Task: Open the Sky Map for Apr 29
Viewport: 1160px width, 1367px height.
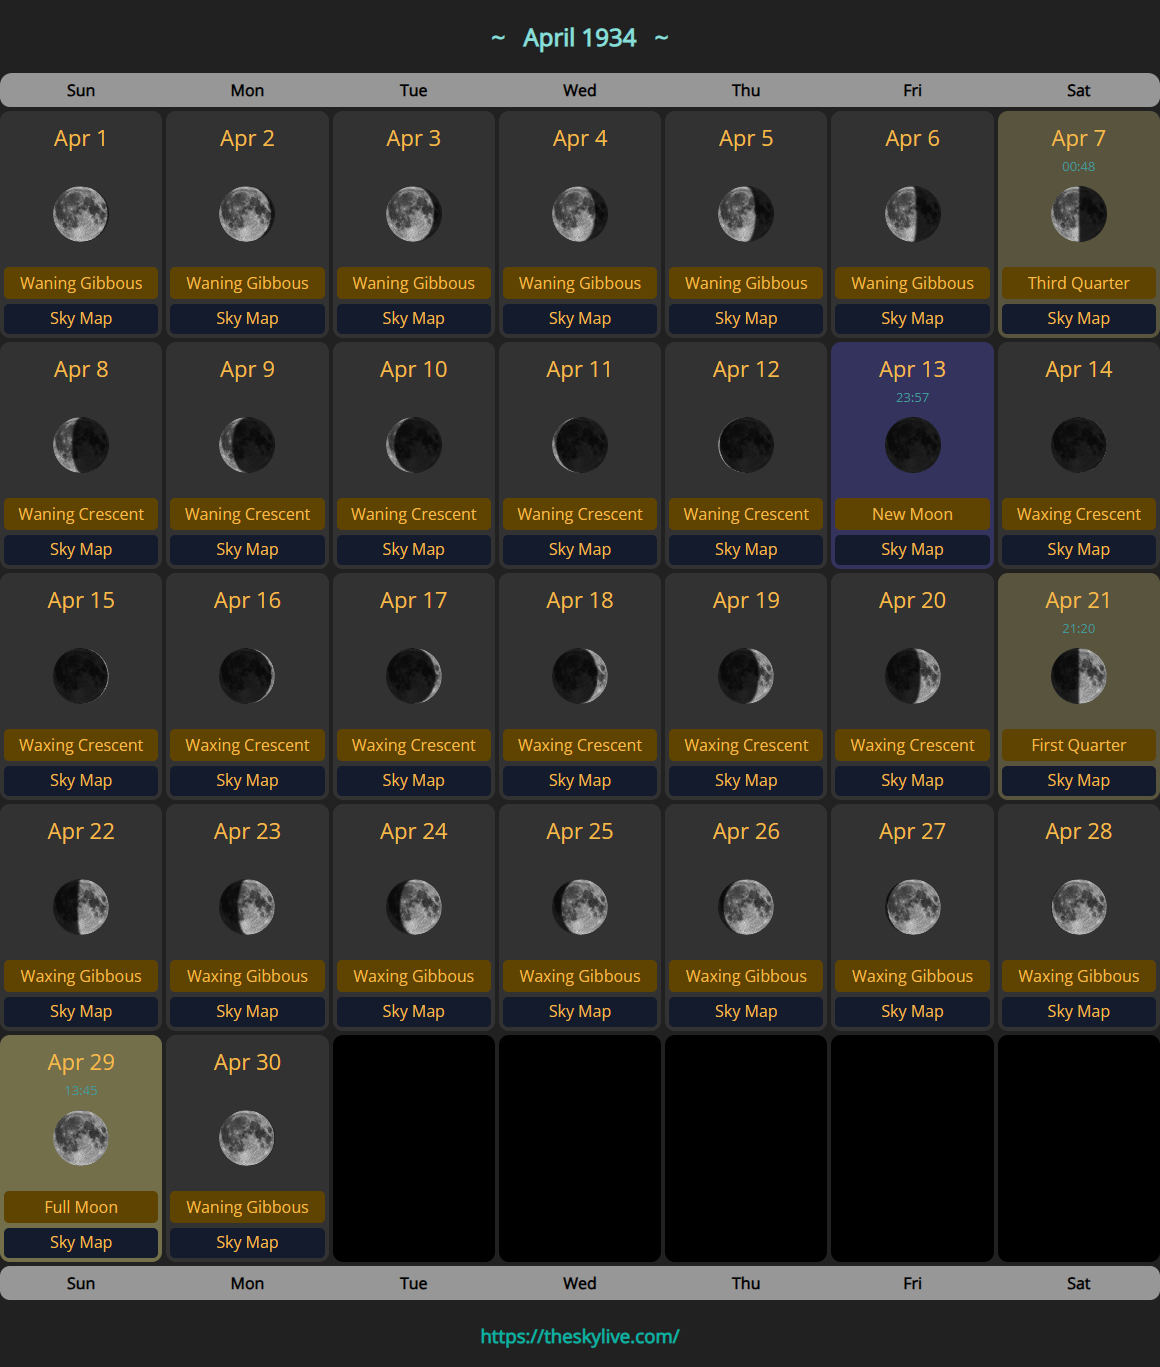Action: pos(81,1243)
